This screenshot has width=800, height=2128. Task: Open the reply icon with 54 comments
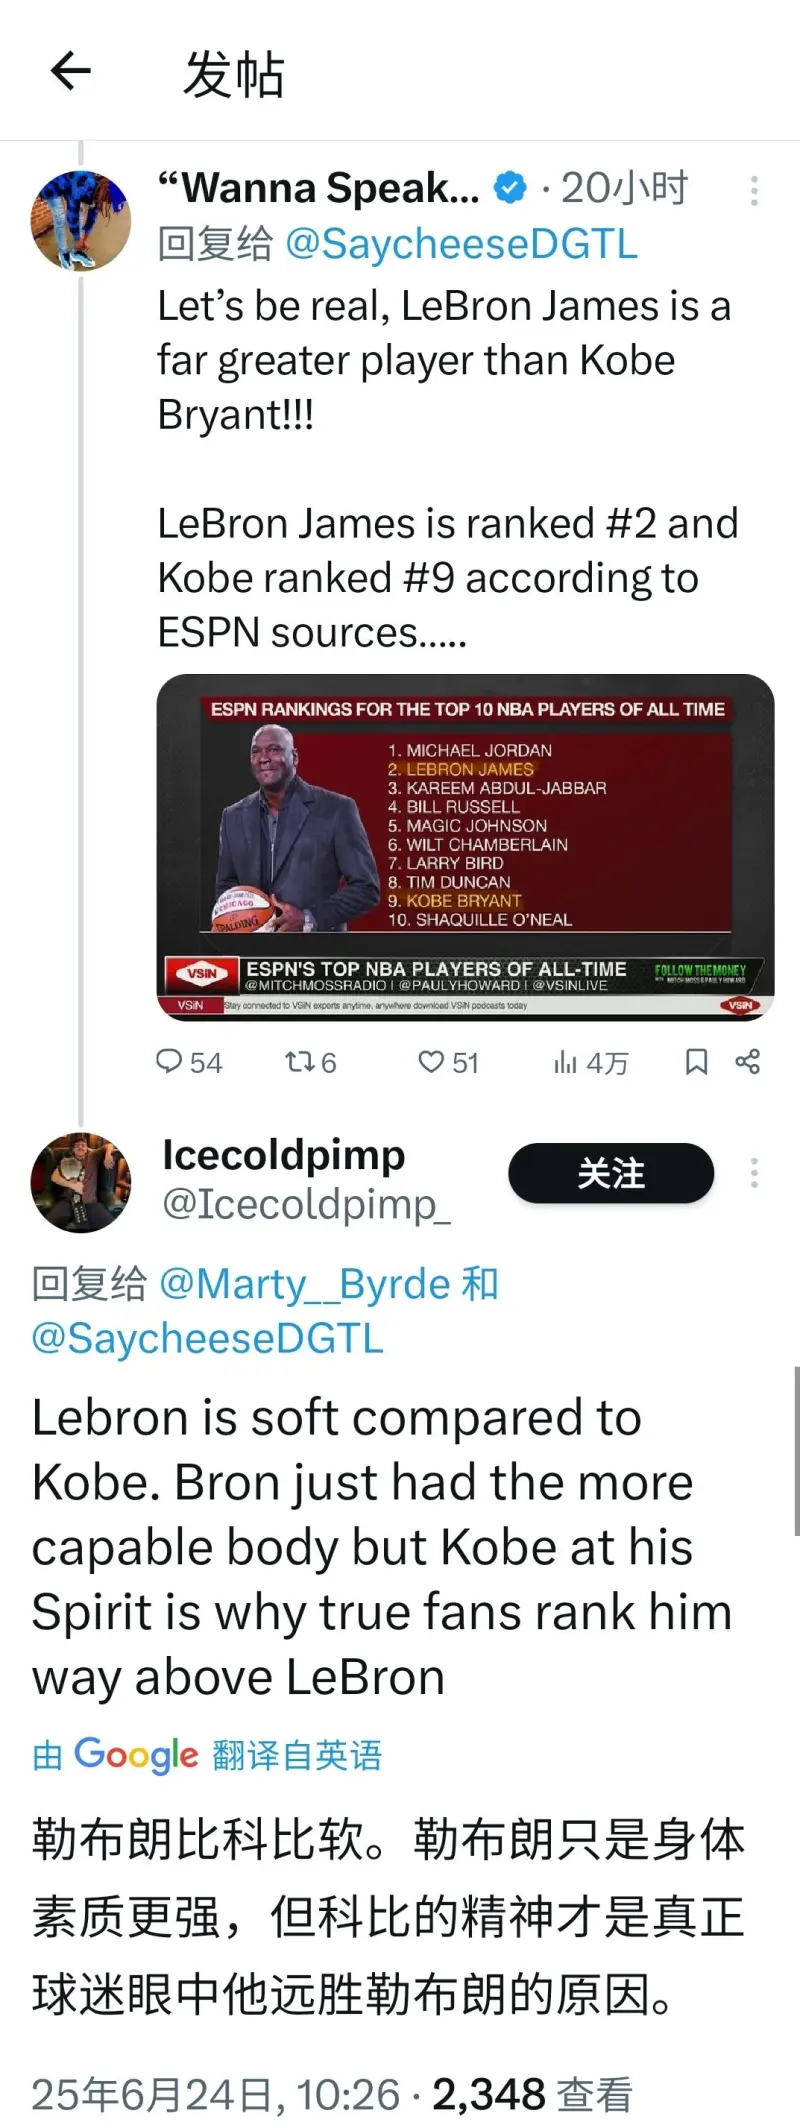pos(189,1061)
